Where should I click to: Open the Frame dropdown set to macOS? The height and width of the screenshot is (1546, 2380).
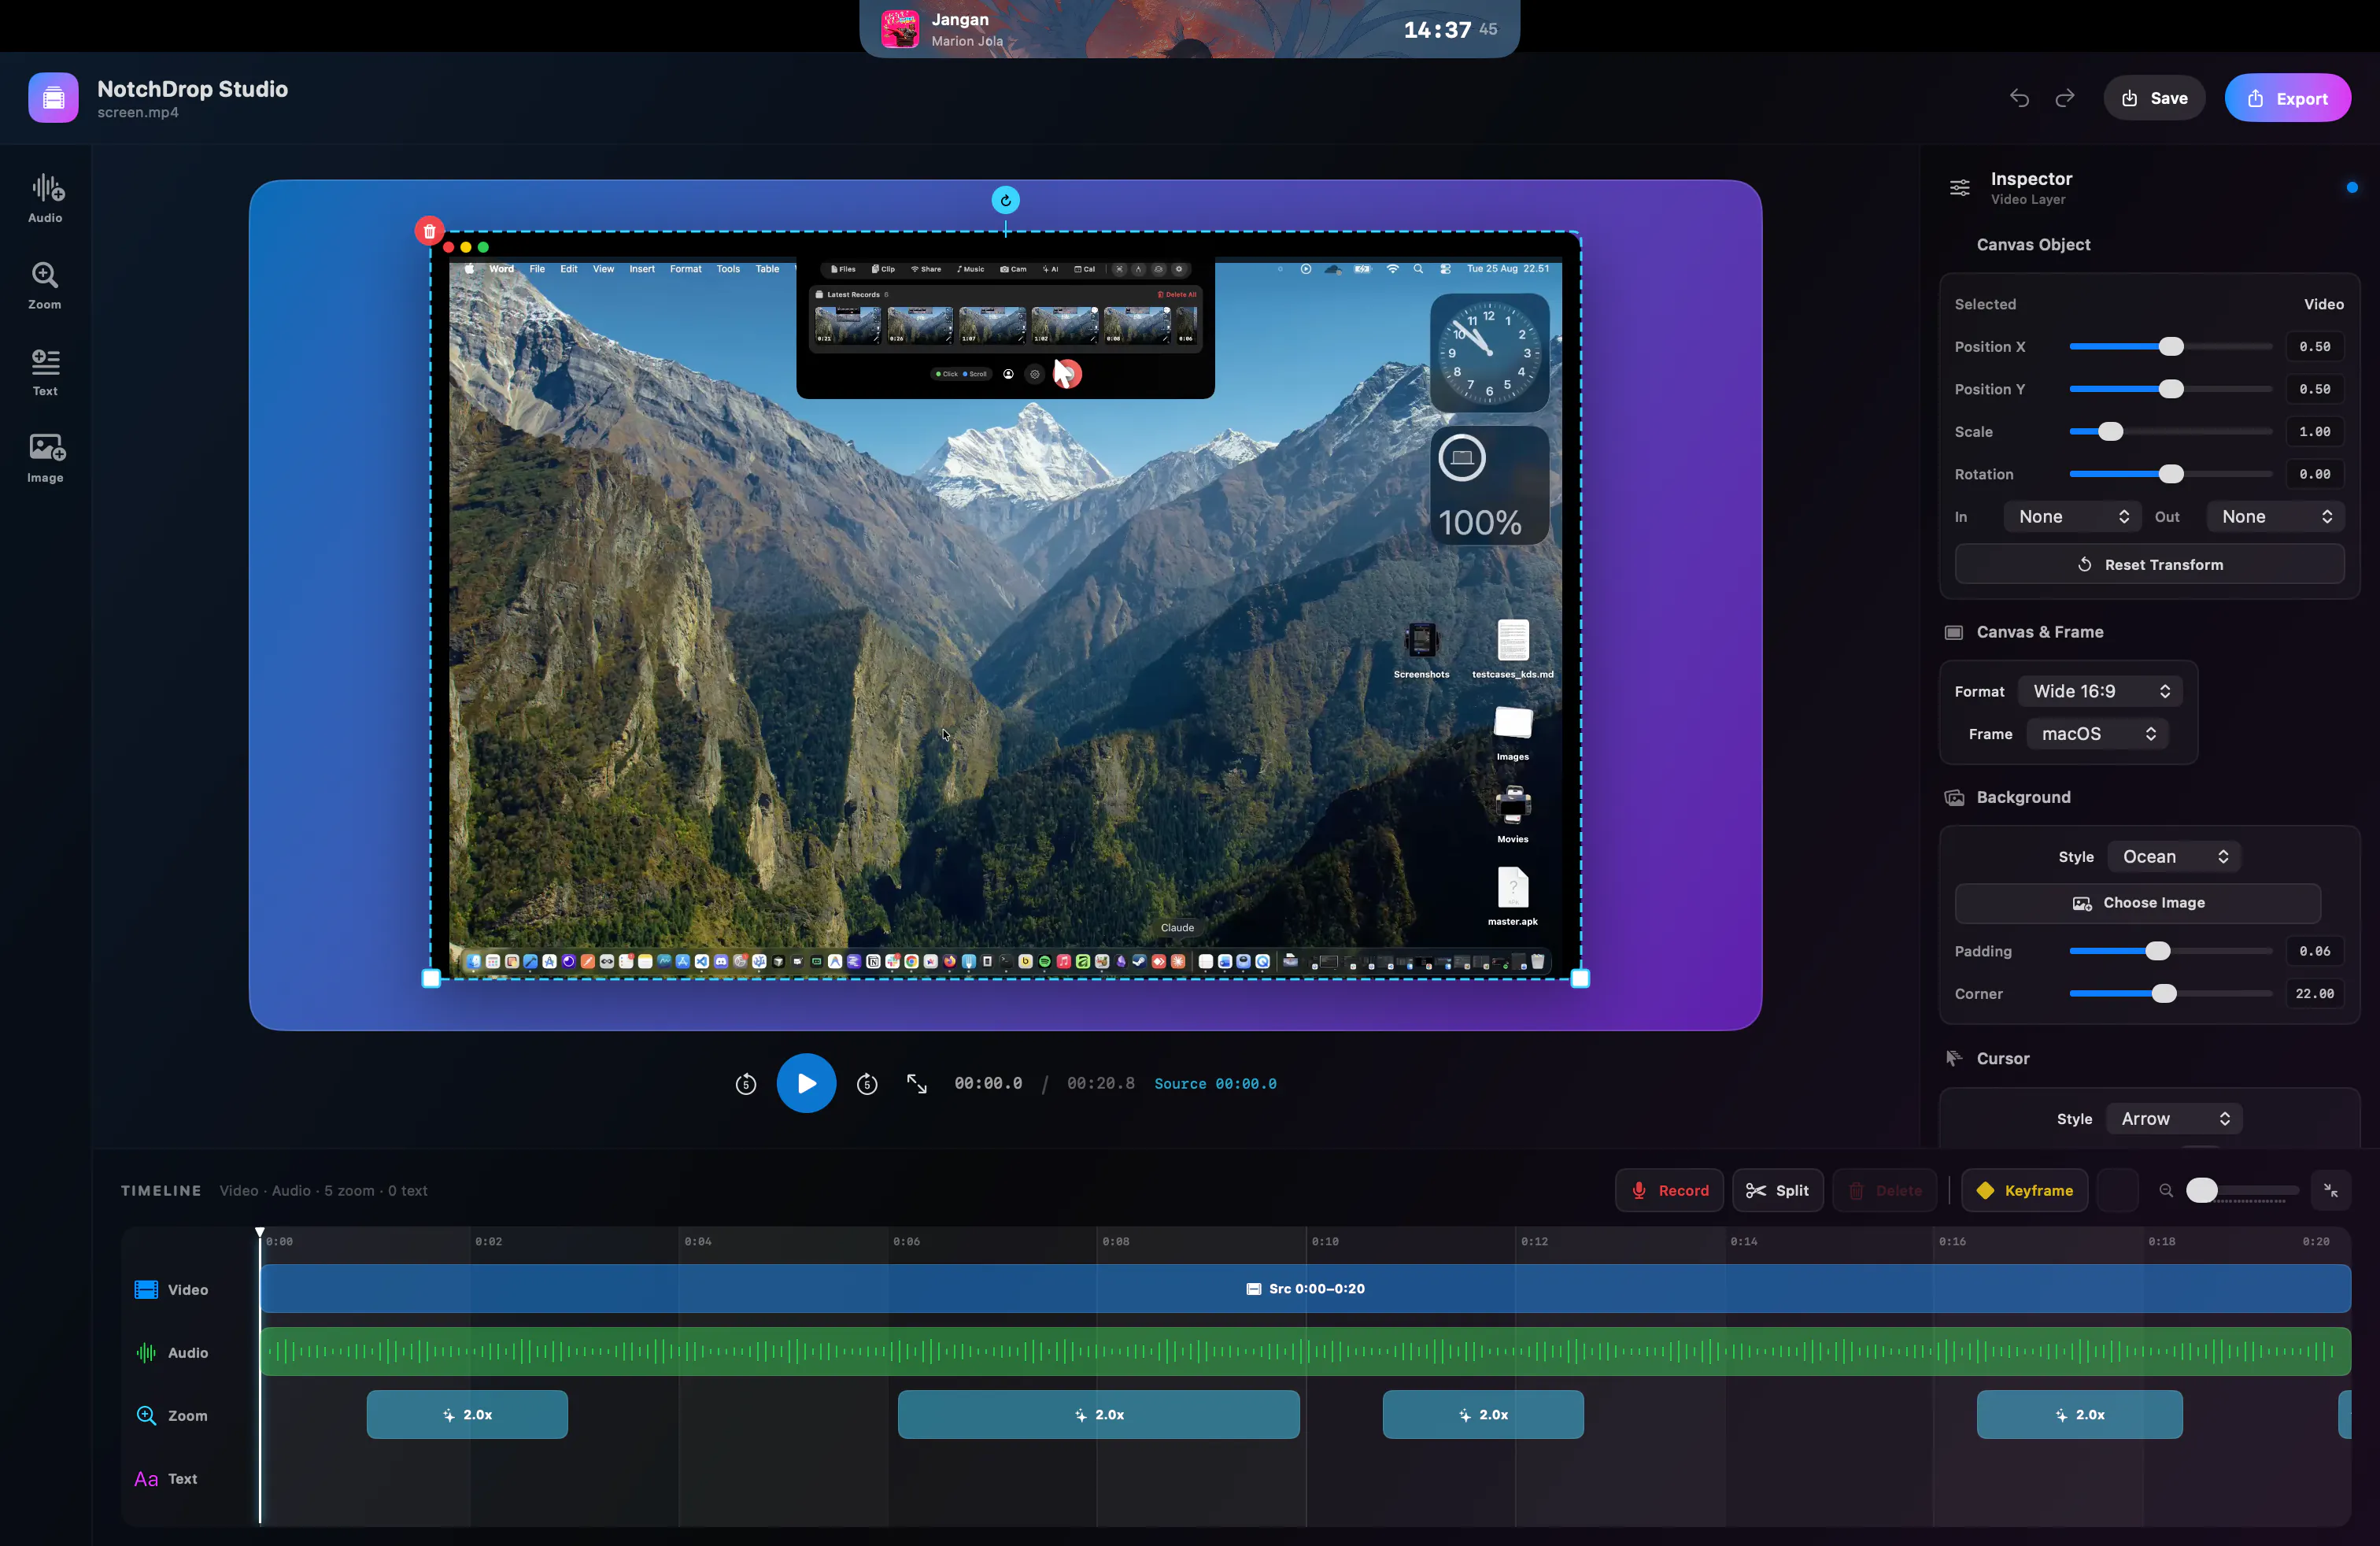pyautogui.click(x=2097, y=734)
